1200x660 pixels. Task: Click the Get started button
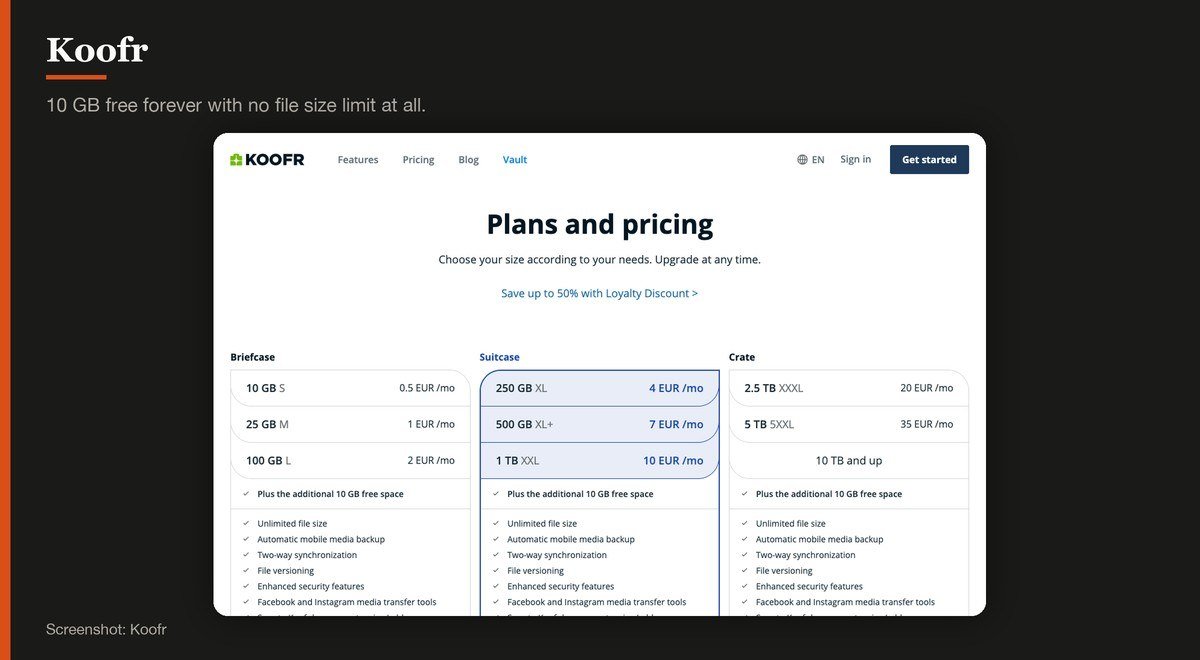click(x=929, y=160)
